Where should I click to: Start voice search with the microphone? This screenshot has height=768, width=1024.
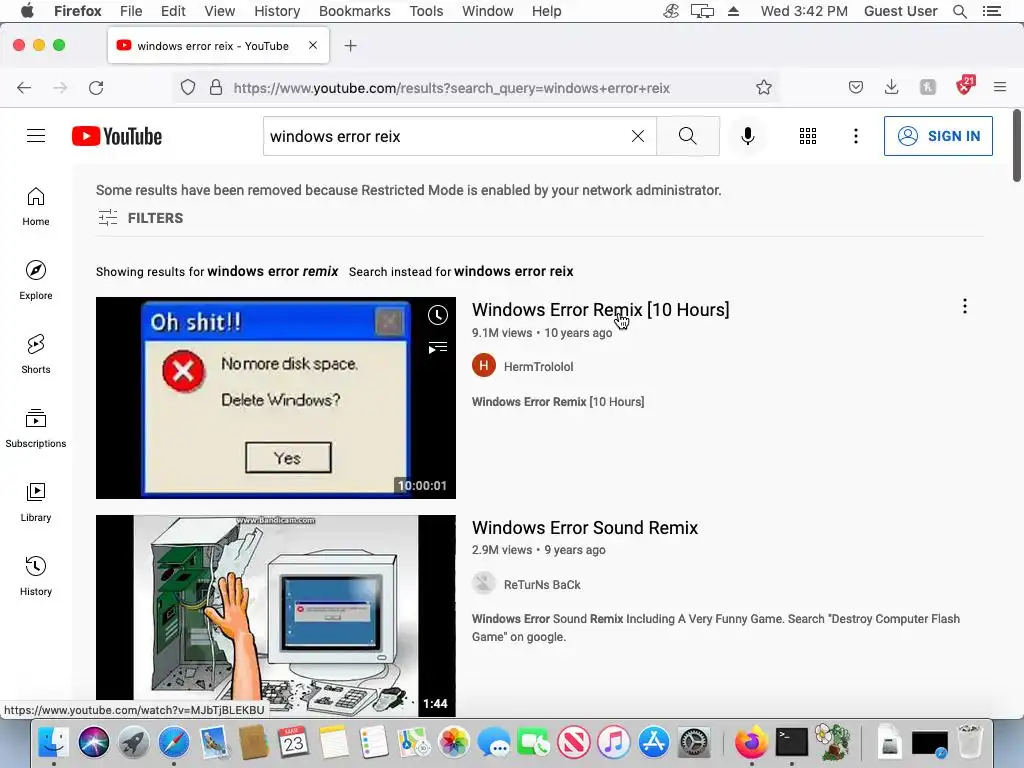point(748,136)
